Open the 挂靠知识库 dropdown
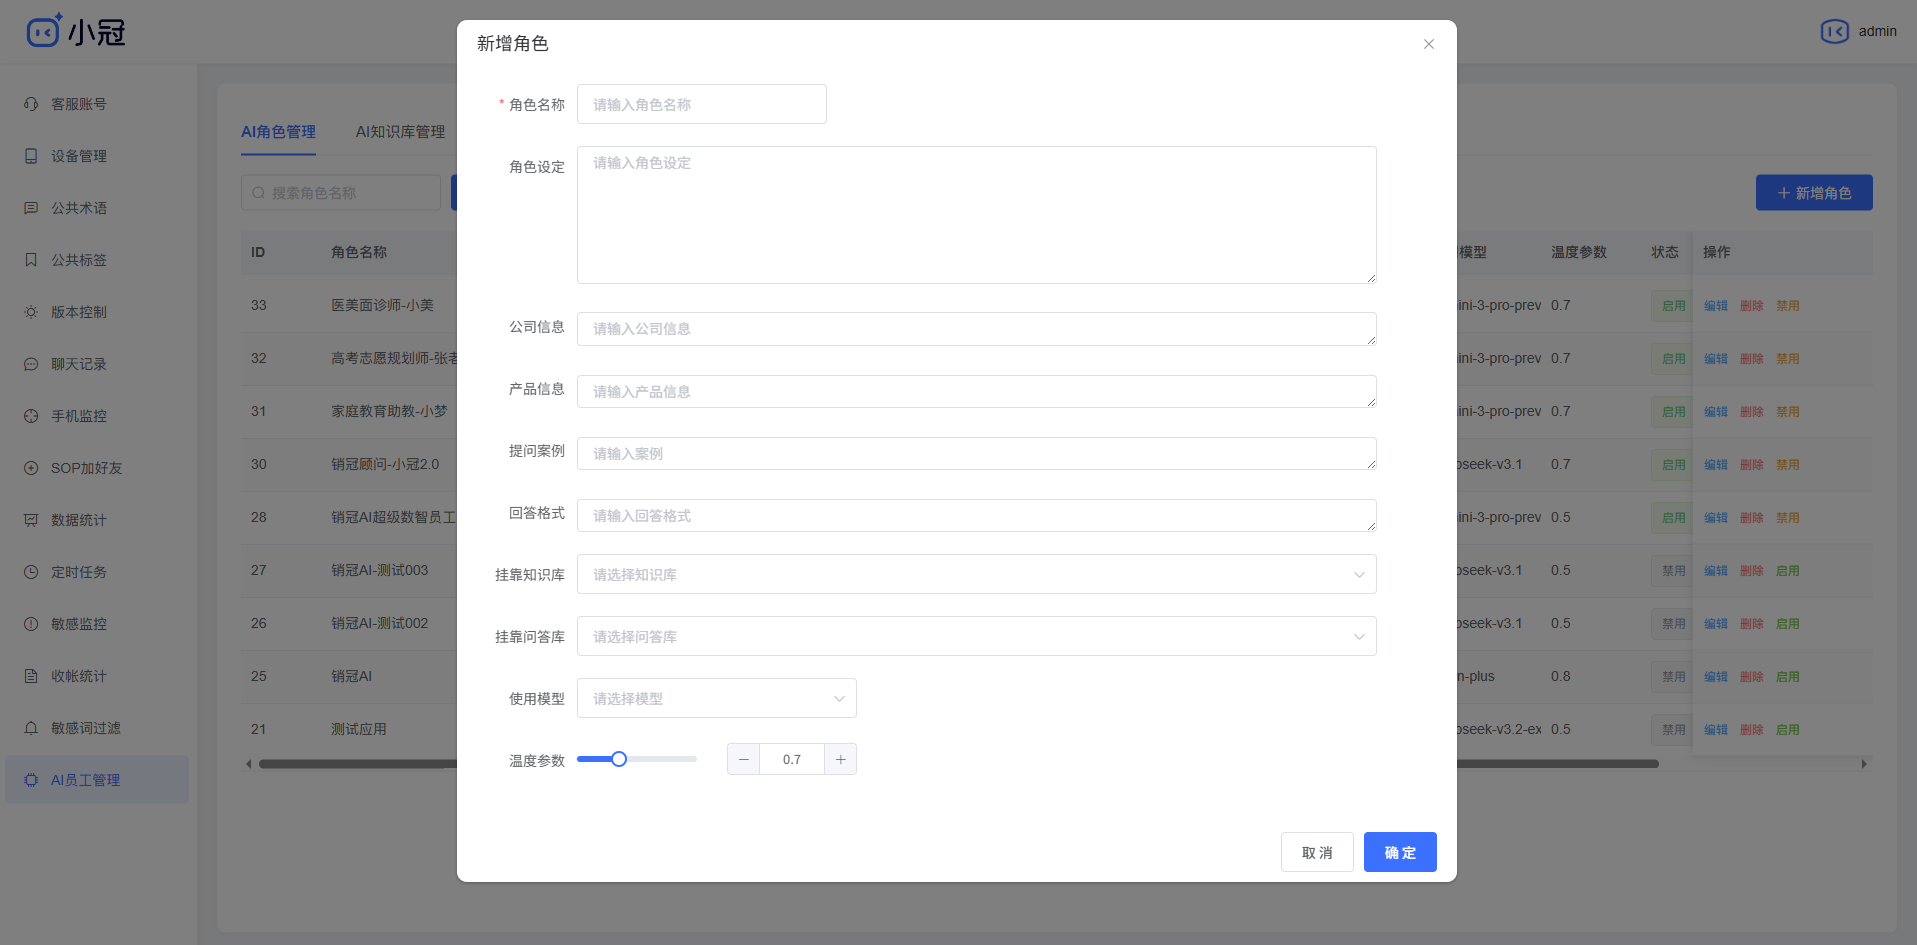 coord(976,574)
